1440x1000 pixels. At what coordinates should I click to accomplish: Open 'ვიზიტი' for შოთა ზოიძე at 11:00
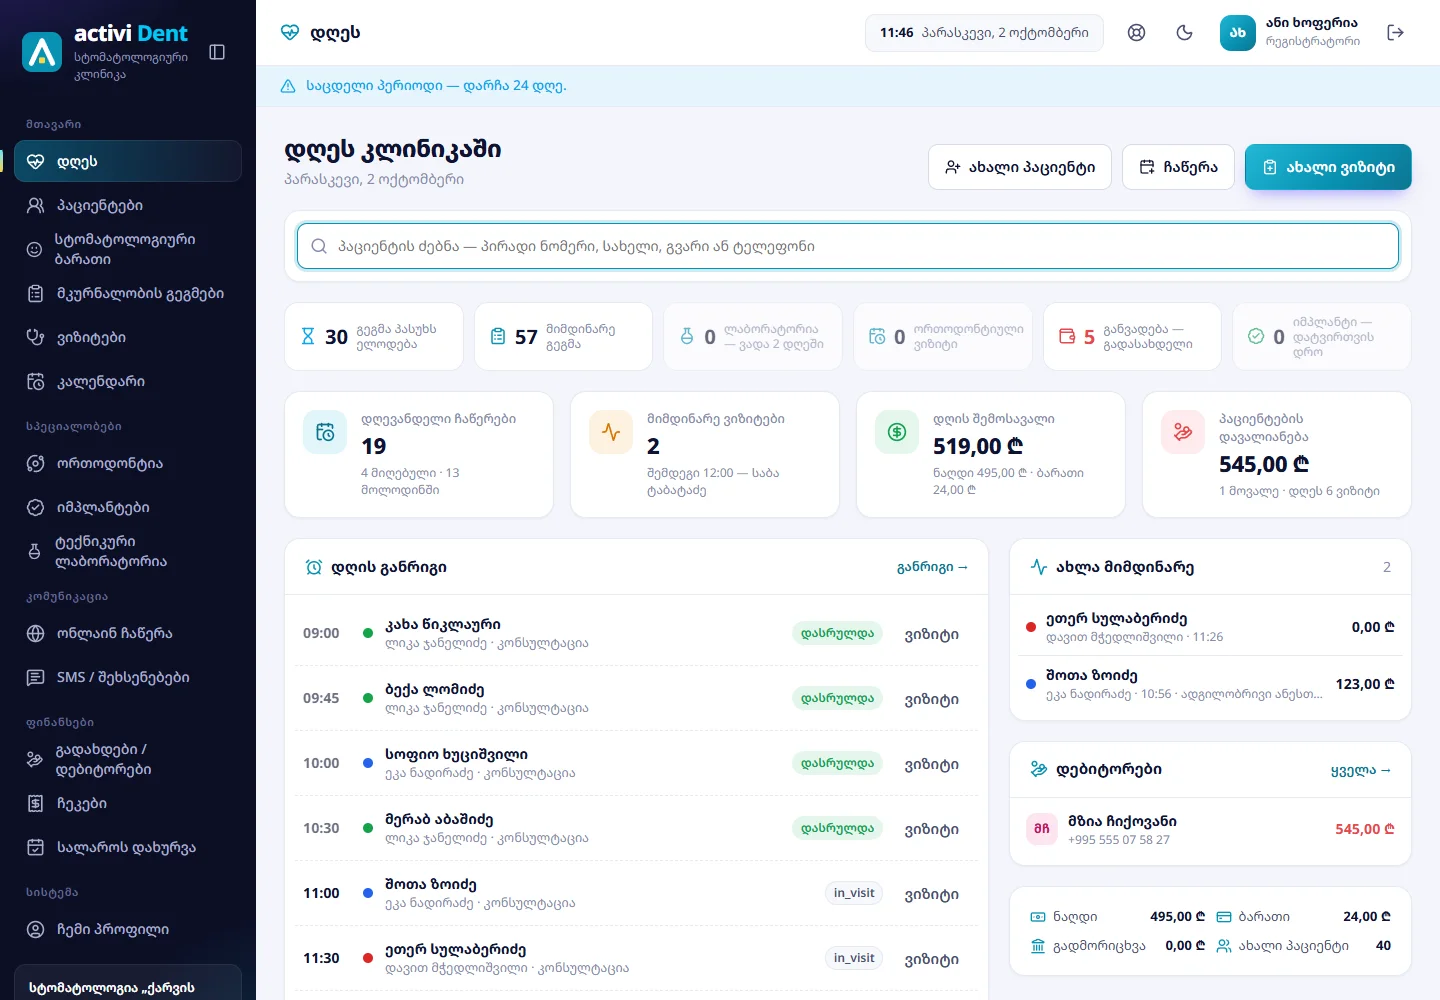point(932,894)
